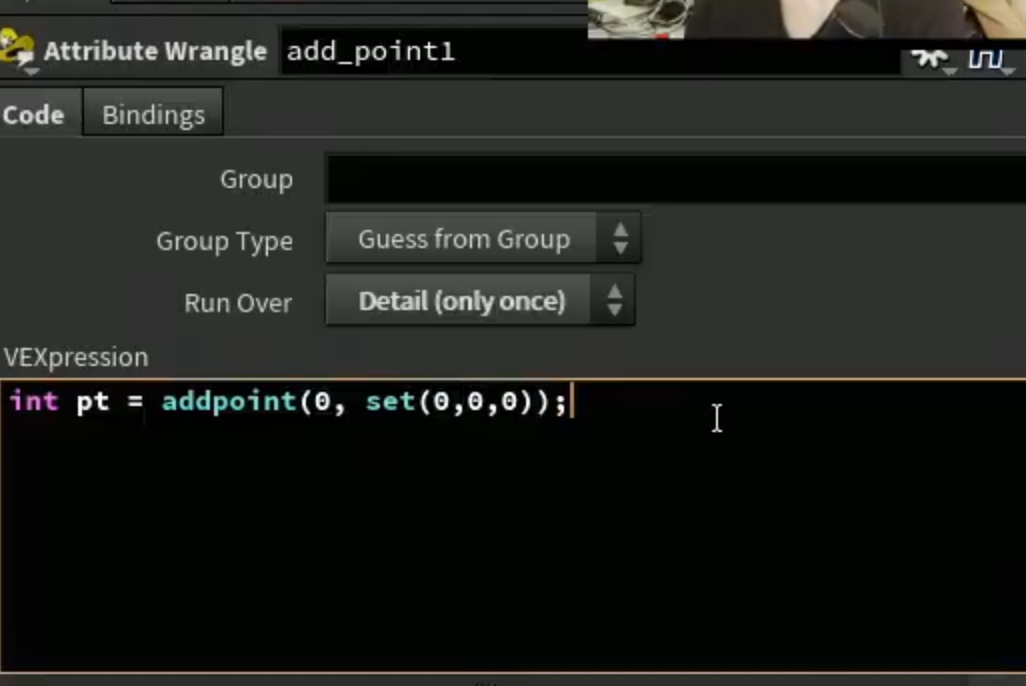Focus the Group input field
The width and height of the screenshot is (1026, 686).
click(x=675, y=179)
